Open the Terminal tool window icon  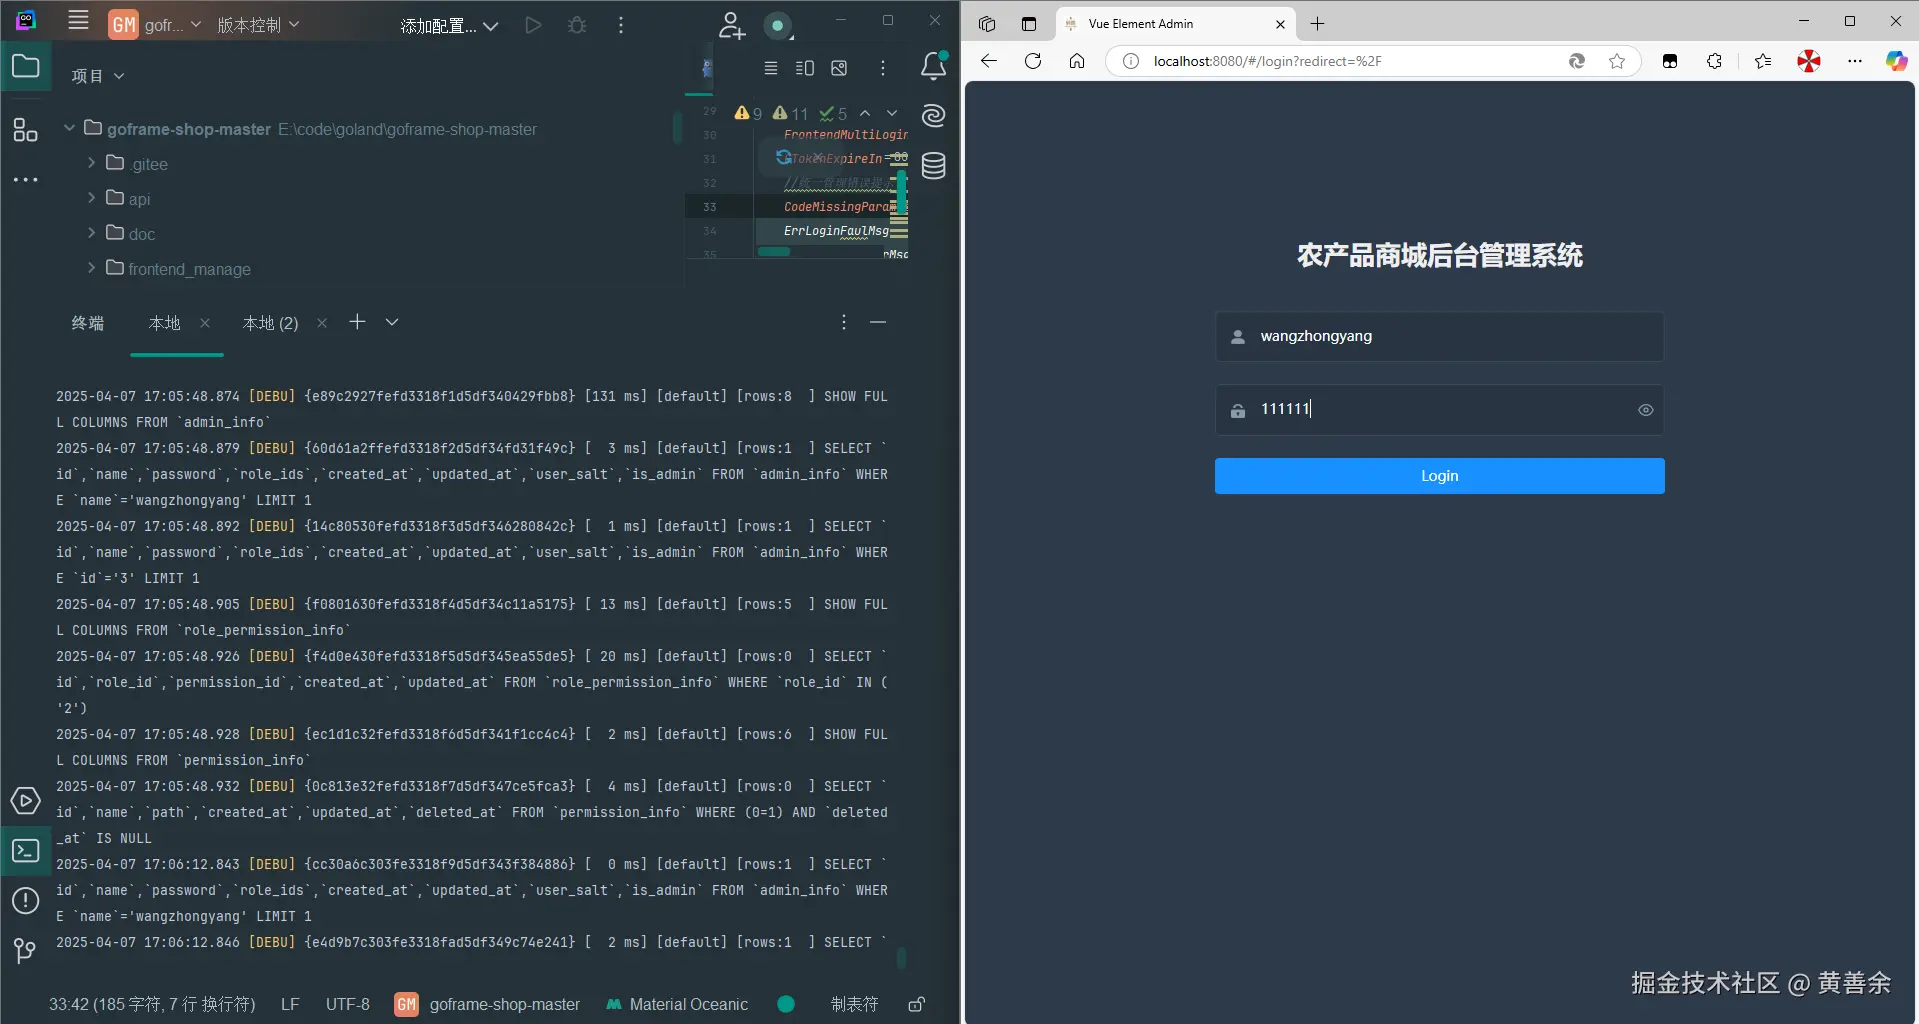pyautogui.click(x=25, y=851)
